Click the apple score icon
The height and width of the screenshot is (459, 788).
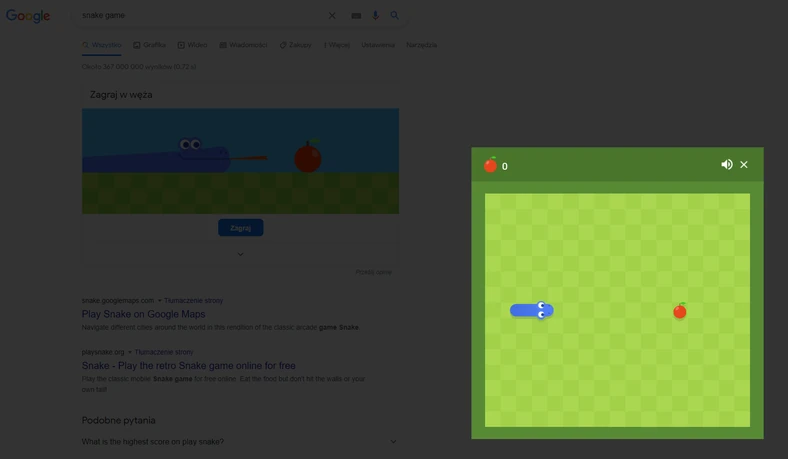pyautogui.click(x=490, y=164)
